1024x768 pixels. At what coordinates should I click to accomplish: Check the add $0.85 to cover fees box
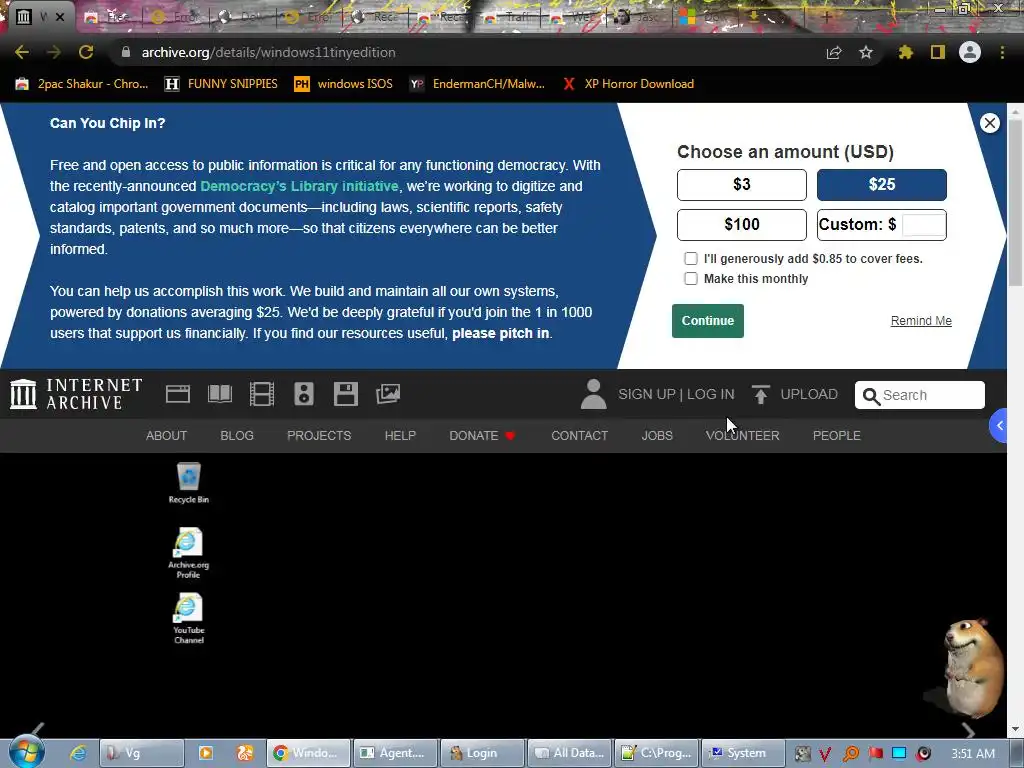point(691,259)
